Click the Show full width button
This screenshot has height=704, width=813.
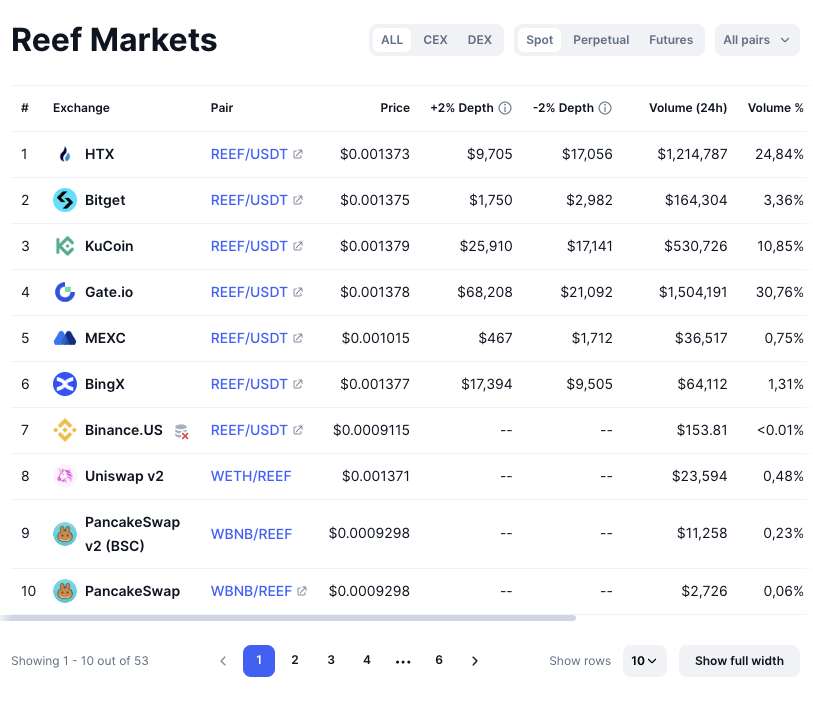click(739, 660)
